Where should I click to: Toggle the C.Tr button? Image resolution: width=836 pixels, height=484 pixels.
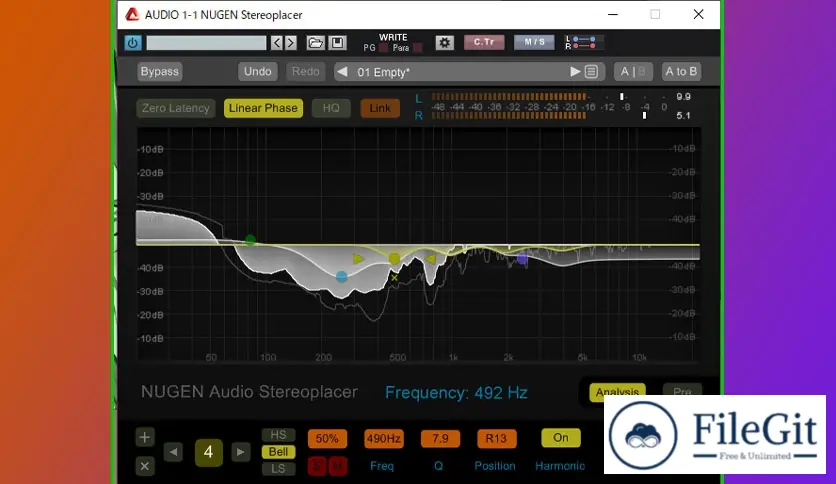pyautogui.click(x=484, y=42)
